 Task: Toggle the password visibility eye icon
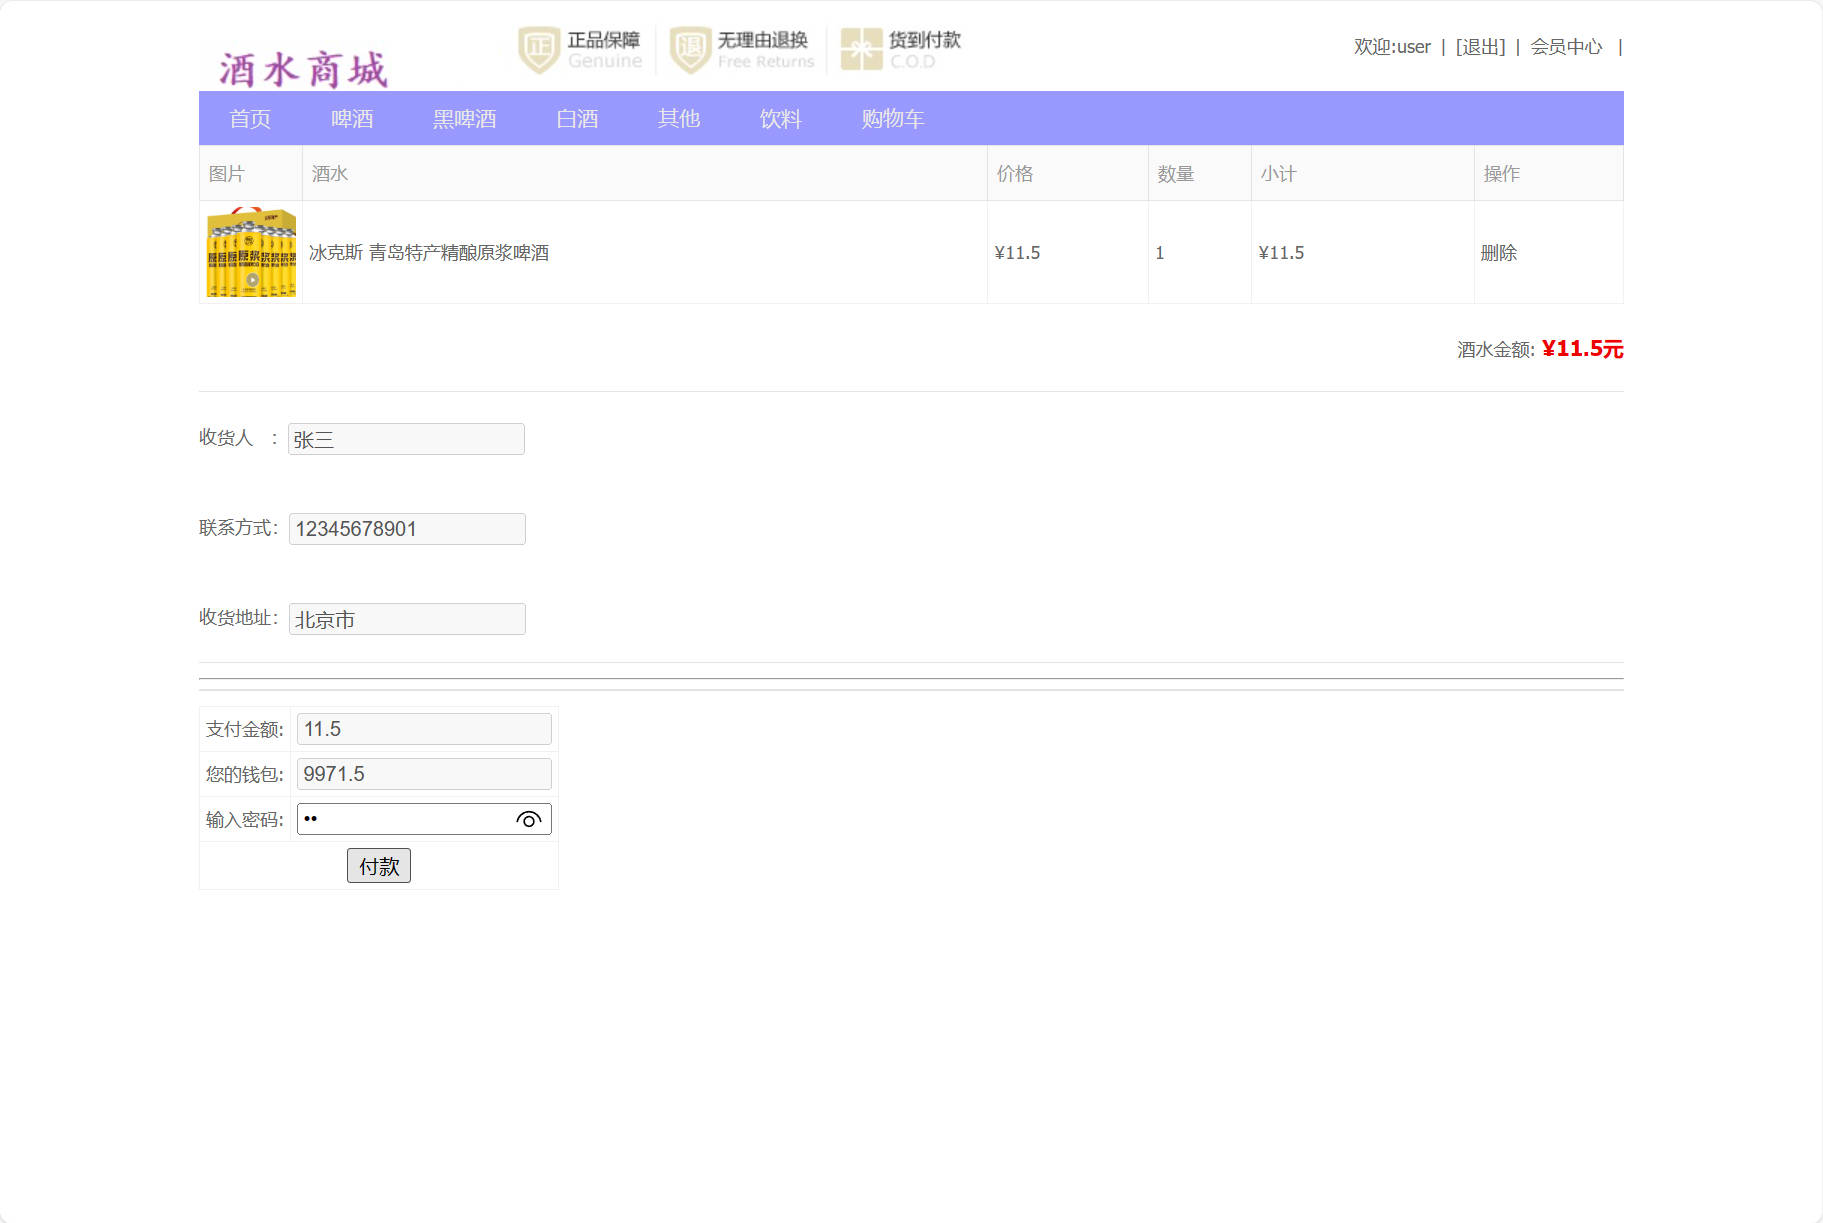[527, 821]
